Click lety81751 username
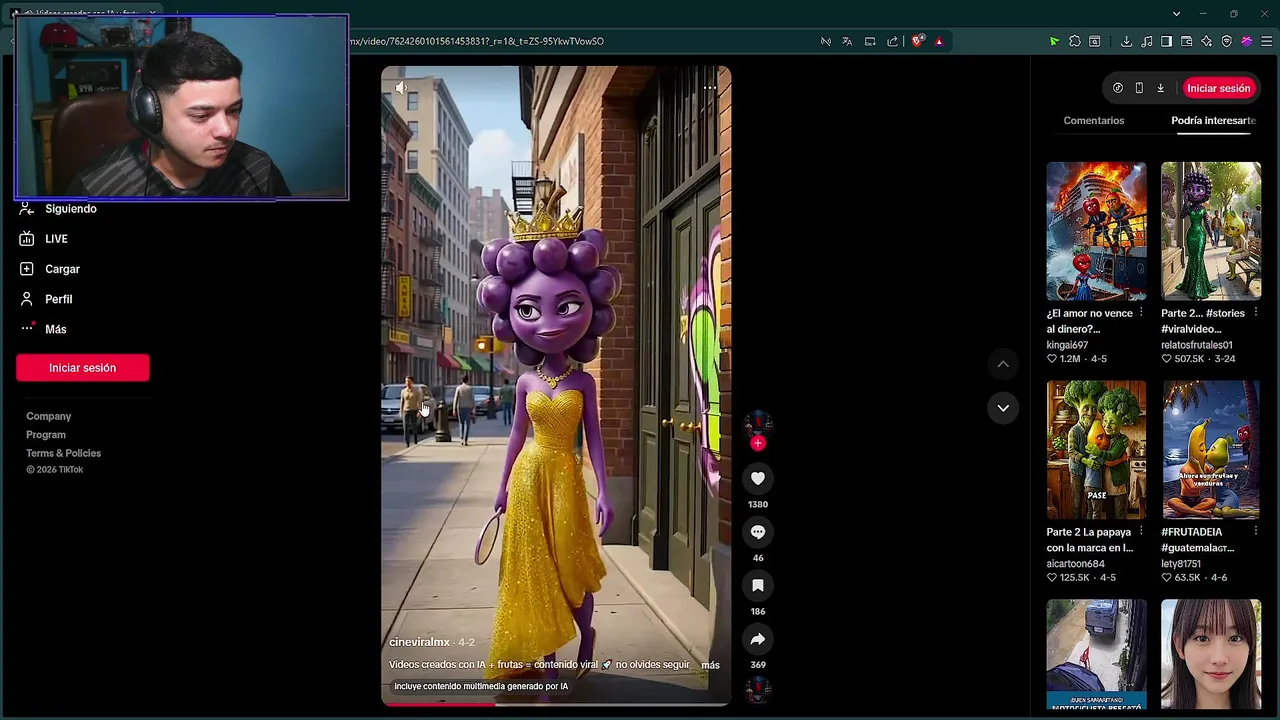 point(1181,564)
